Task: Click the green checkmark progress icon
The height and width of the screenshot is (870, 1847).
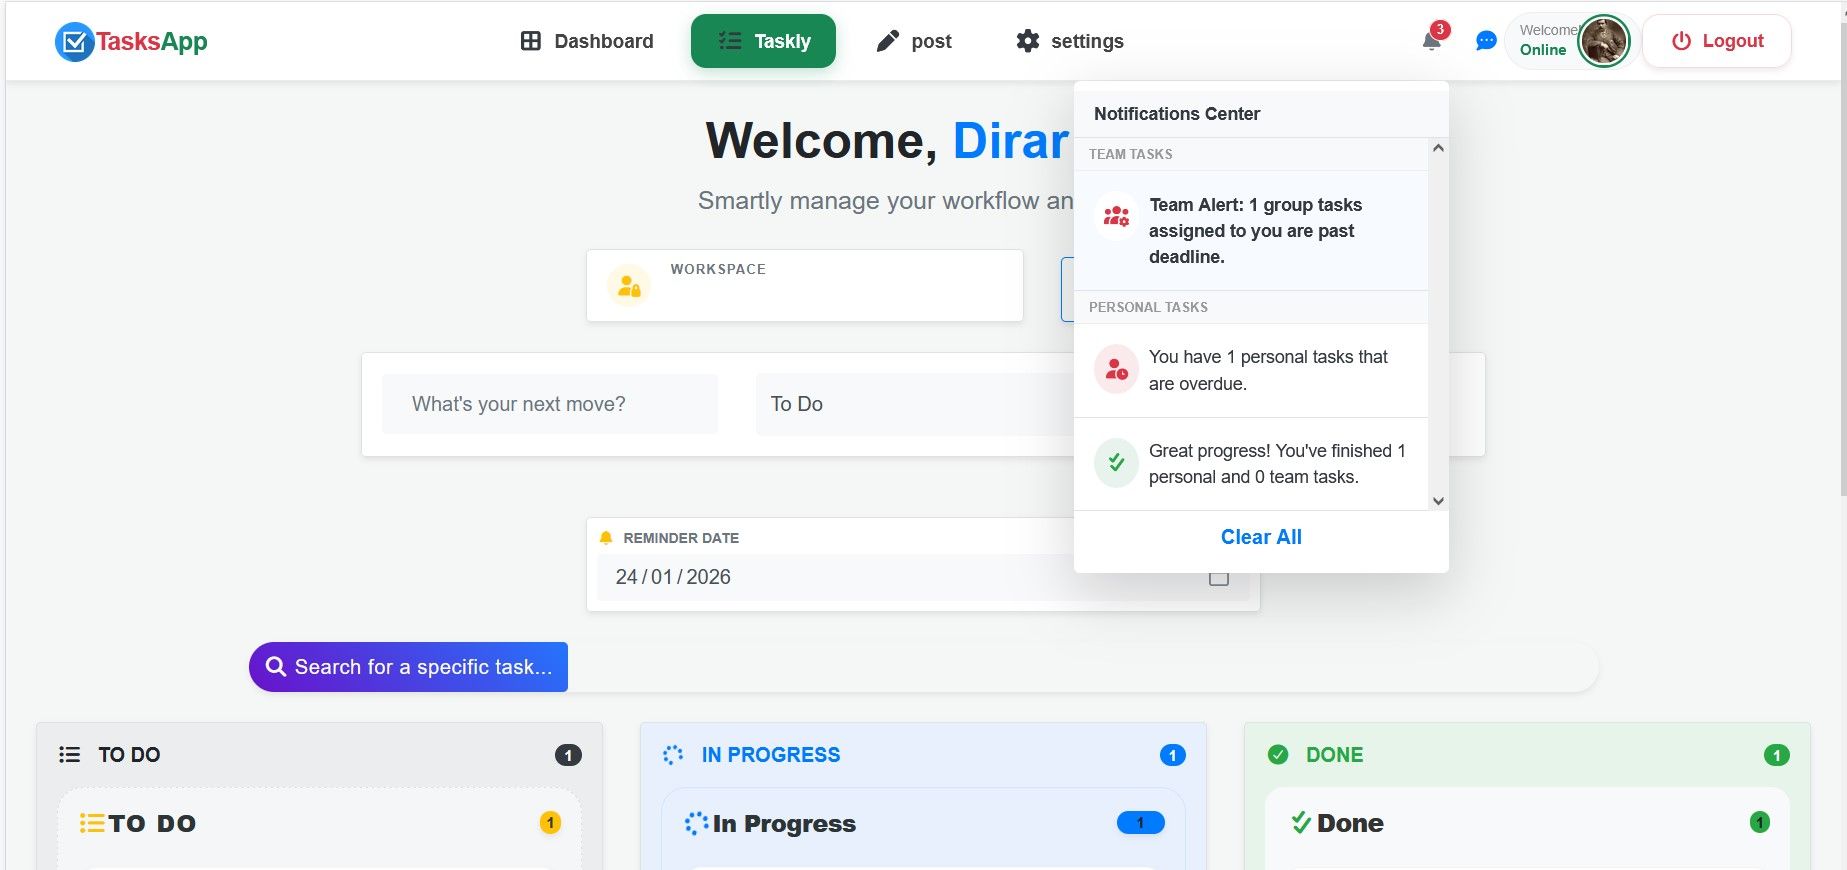Action: click(1116, 463)
